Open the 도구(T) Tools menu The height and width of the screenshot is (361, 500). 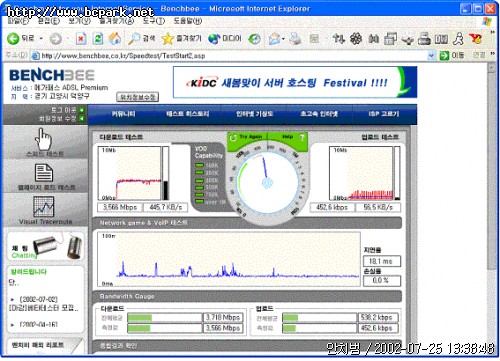pyautogui.click(x=154, y=21)
